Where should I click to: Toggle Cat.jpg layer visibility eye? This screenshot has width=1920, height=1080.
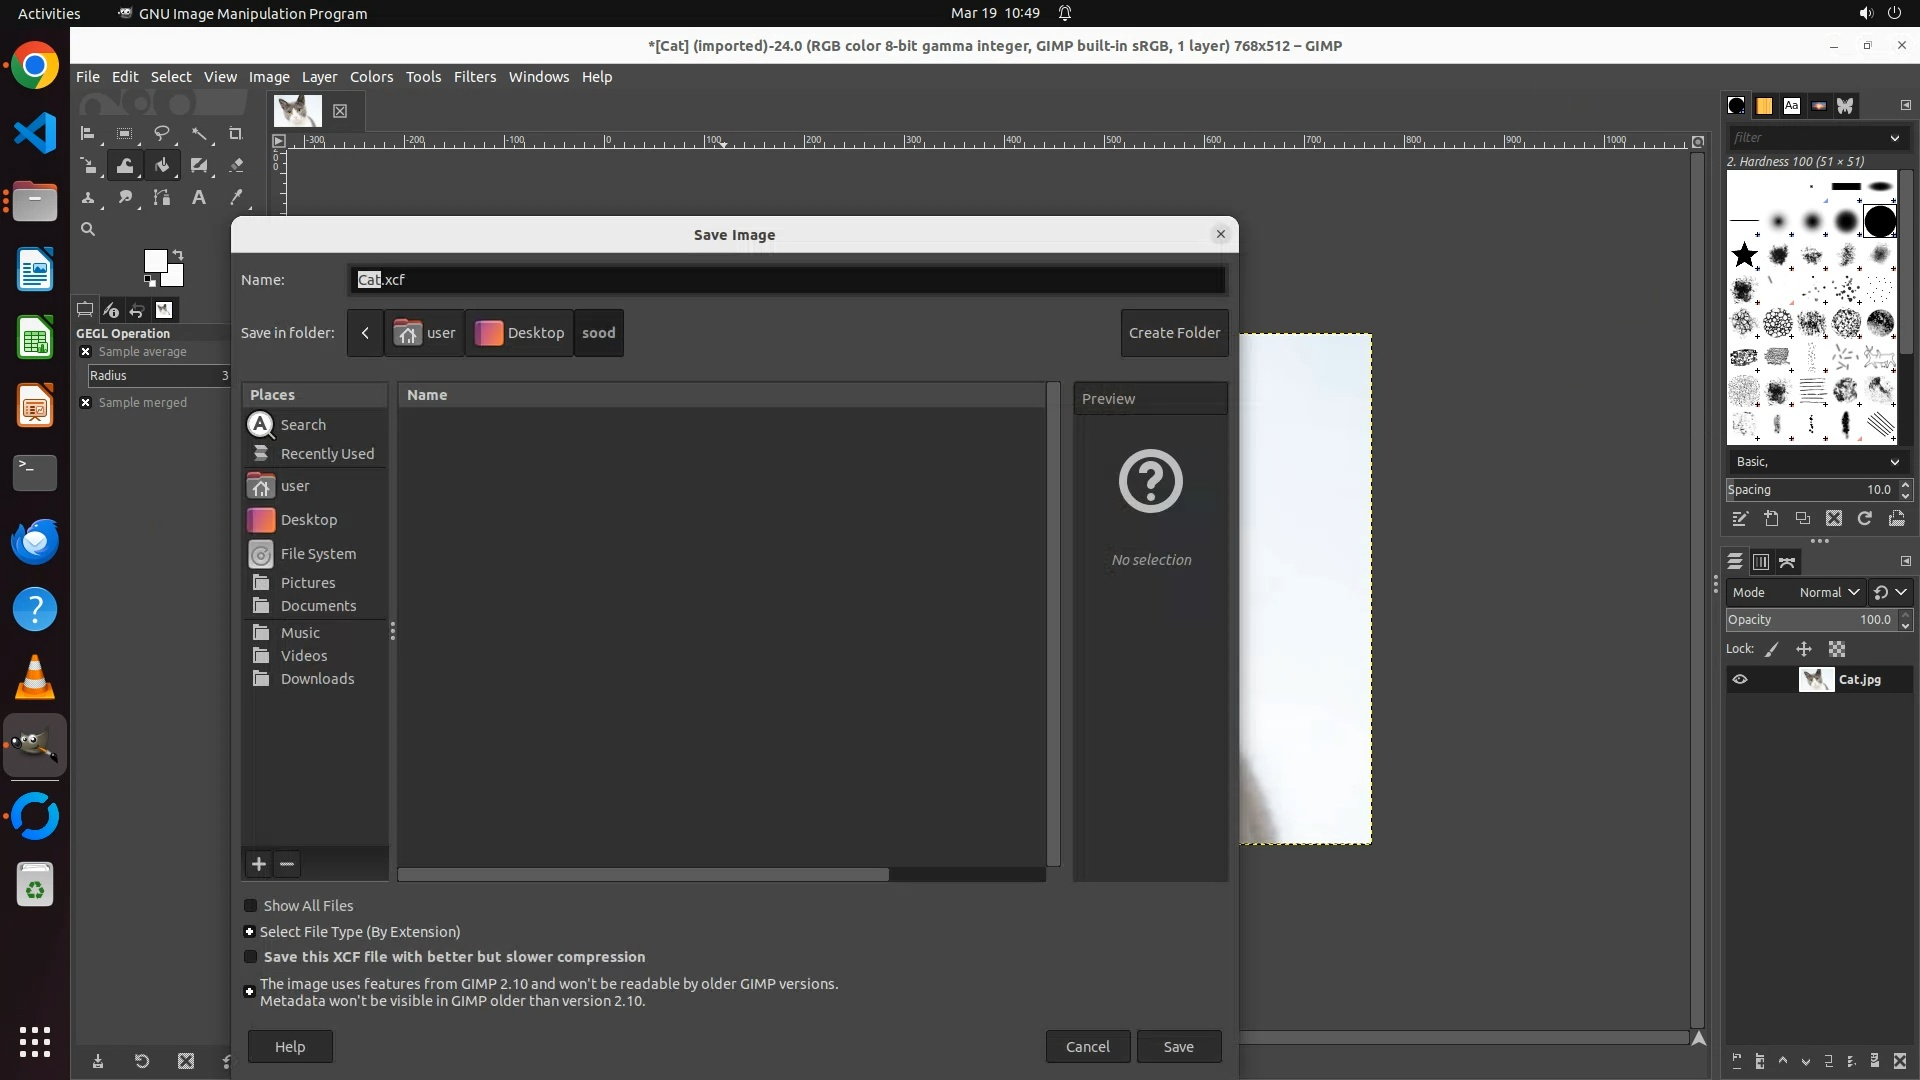point(1740,680)
